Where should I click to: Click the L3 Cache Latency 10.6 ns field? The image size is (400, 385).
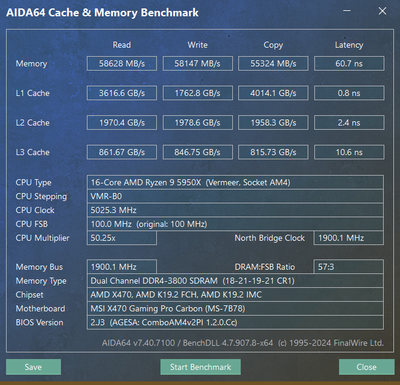pos(349,152)
